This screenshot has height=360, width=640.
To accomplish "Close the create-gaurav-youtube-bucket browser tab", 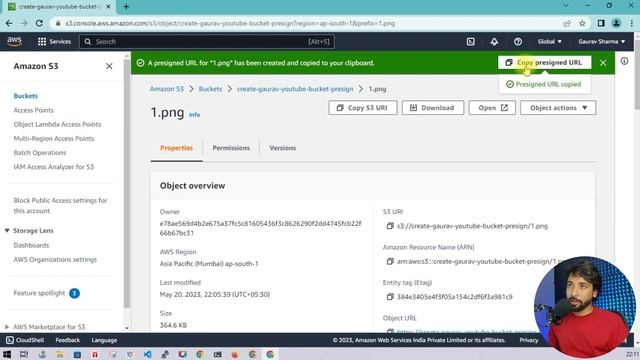I will coord(108,7).
